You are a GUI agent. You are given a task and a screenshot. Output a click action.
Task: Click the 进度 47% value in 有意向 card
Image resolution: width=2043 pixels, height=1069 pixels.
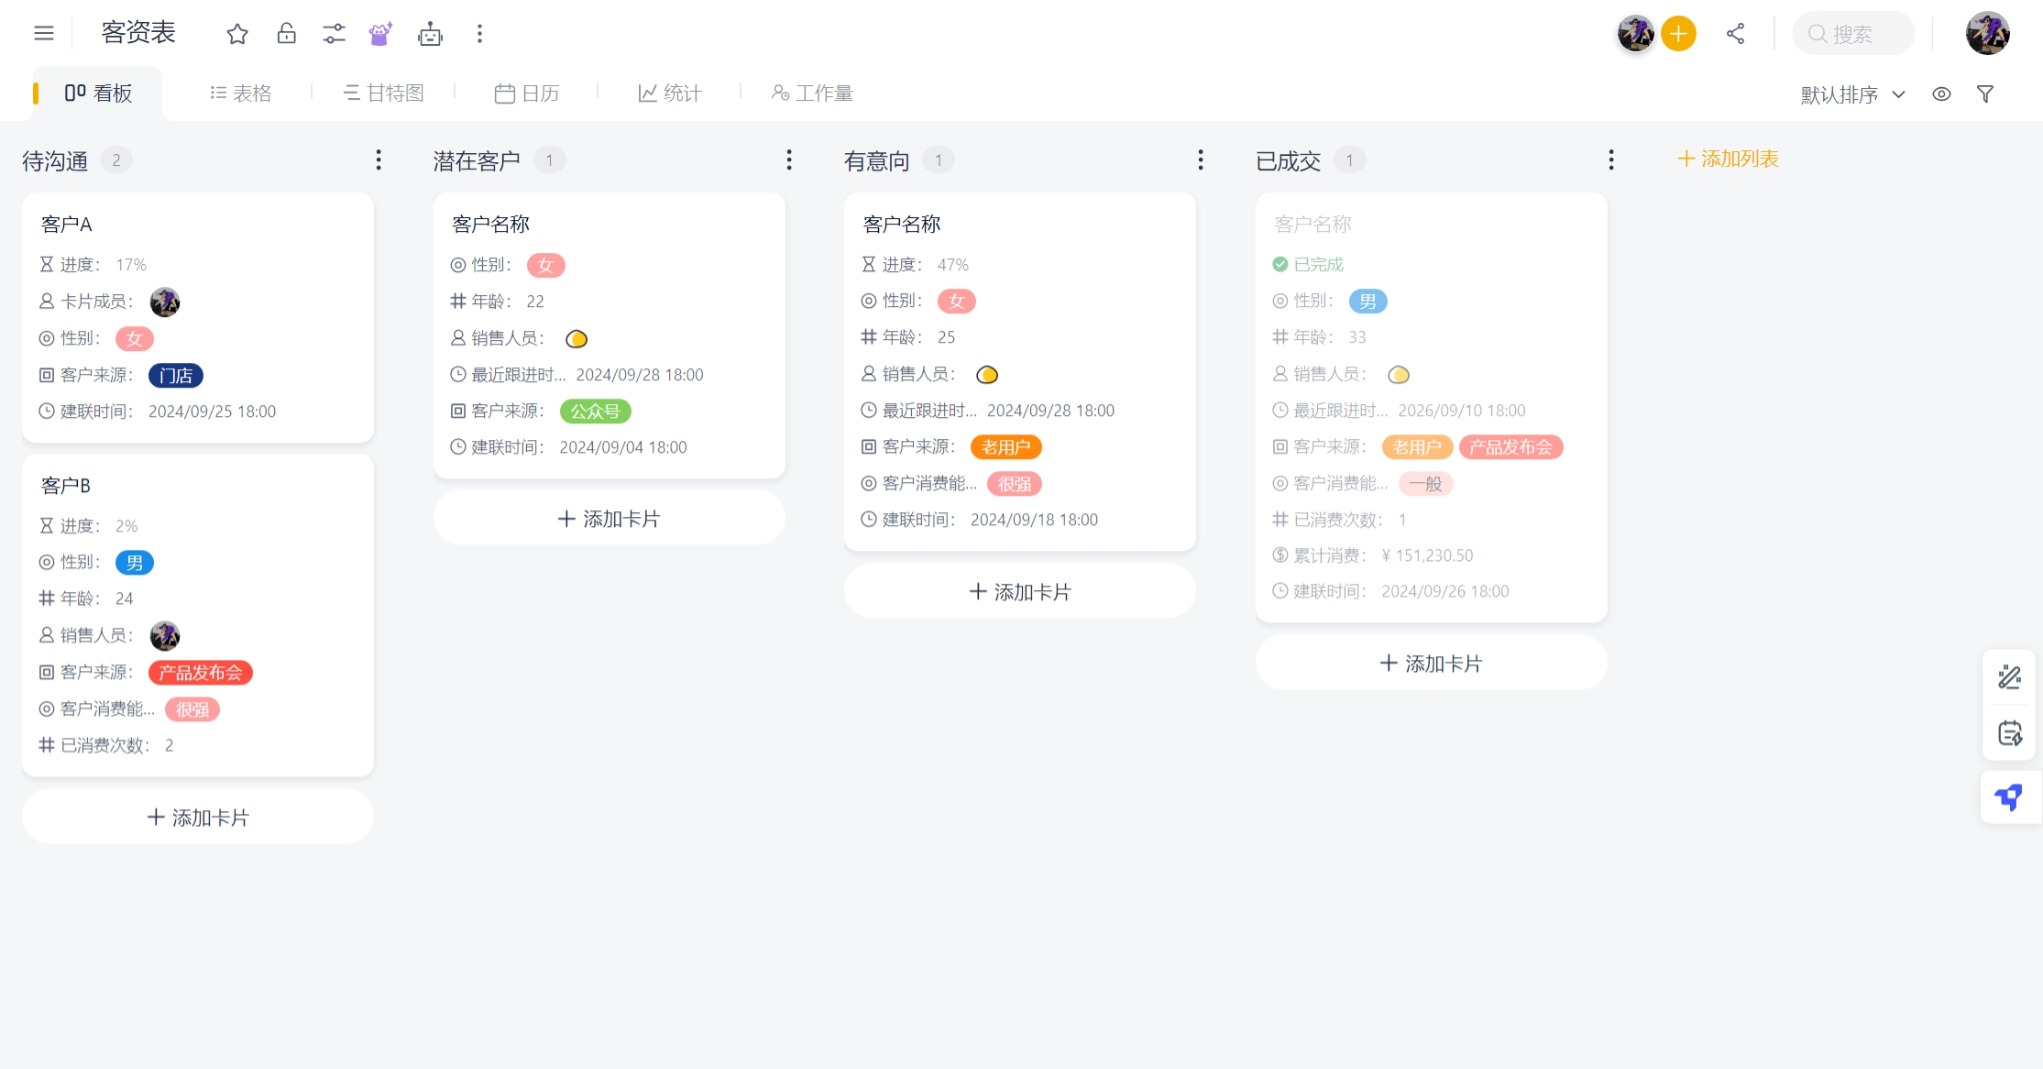coord(953,264)
